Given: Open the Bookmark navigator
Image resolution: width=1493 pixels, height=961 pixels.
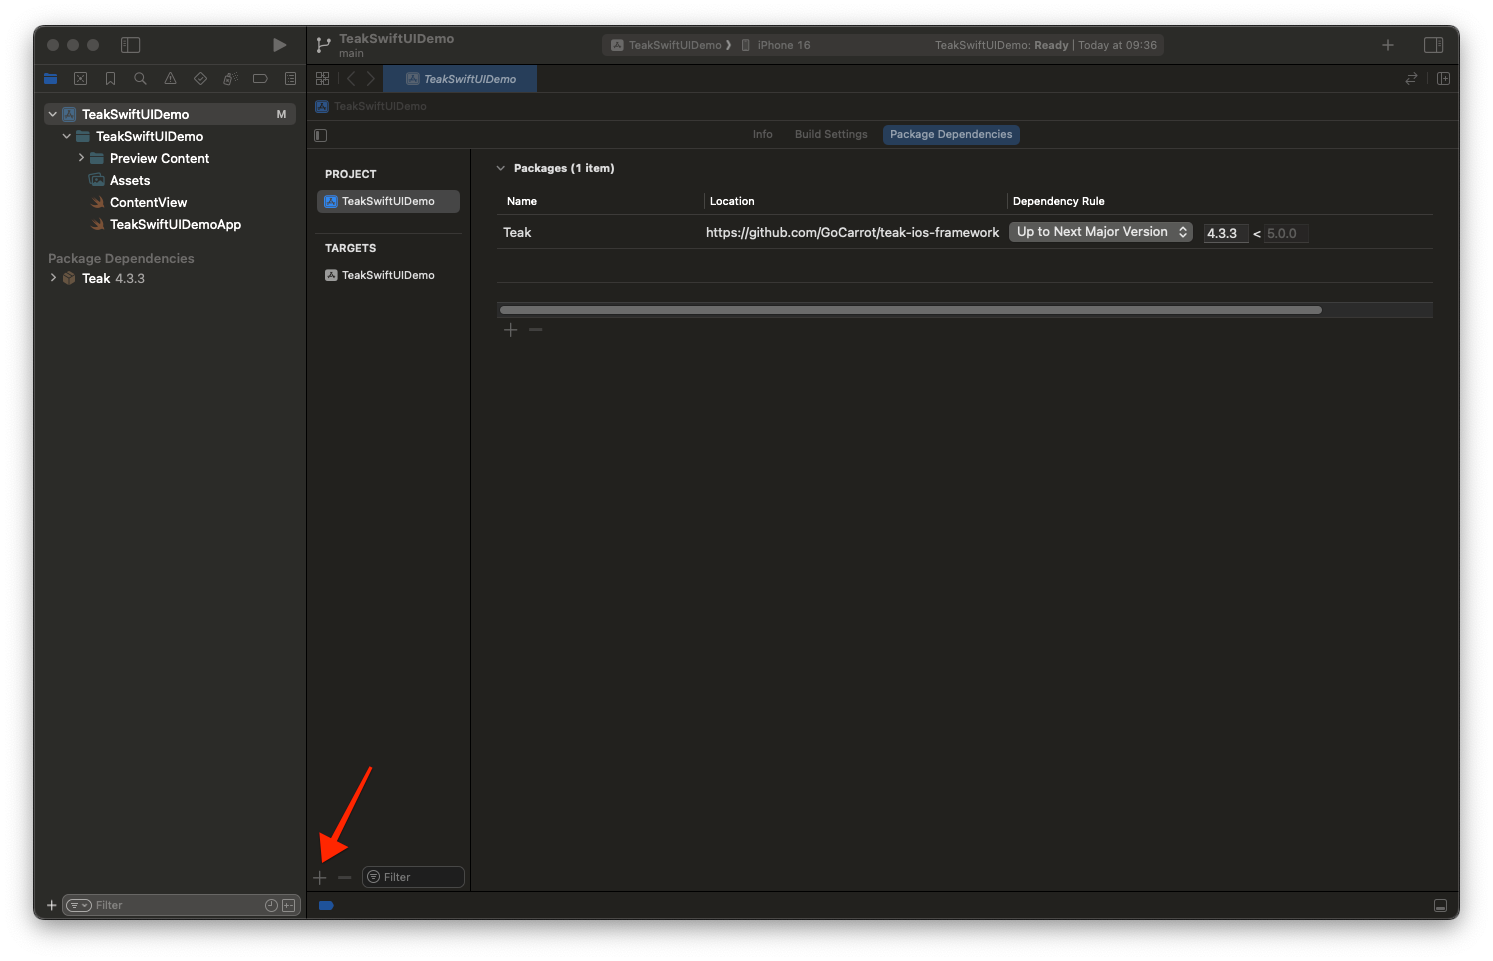Looking at the screenshot, I should click(x=111, y=79).
